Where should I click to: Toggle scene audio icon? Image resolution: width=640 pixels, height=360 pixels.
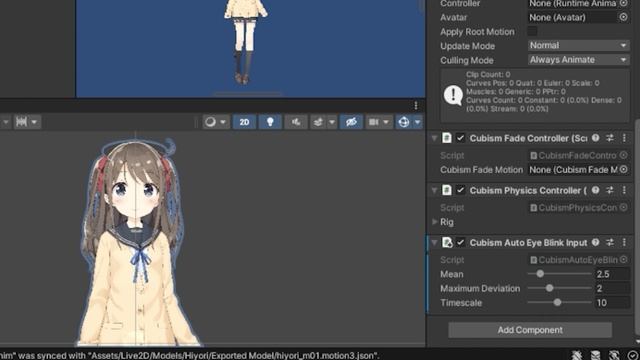point(296,122)
